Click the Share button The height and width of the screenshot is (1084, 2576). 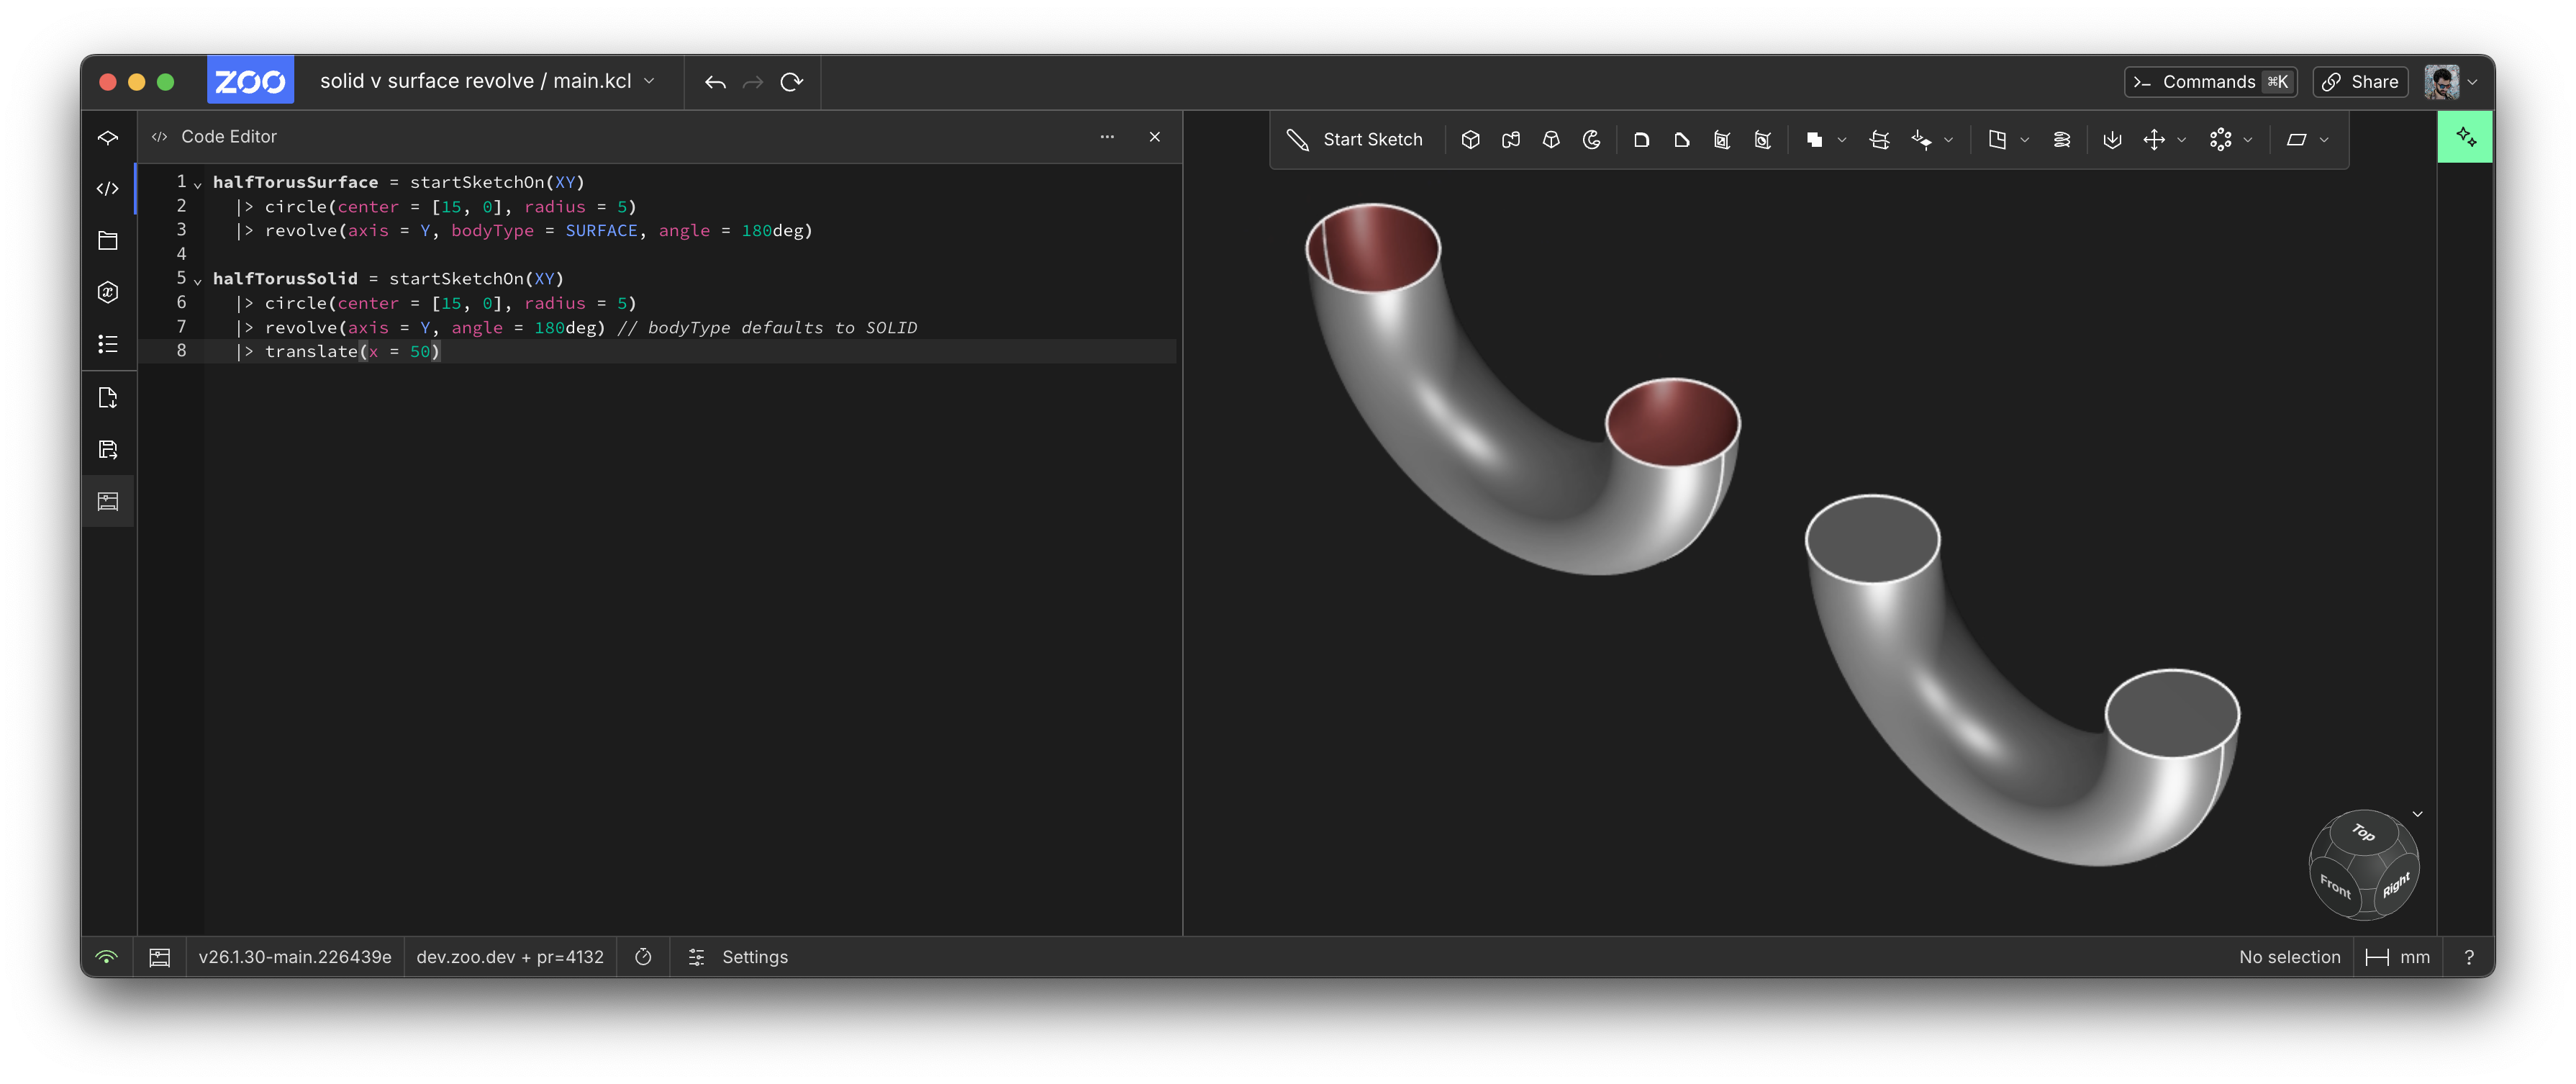[2360, 82]
